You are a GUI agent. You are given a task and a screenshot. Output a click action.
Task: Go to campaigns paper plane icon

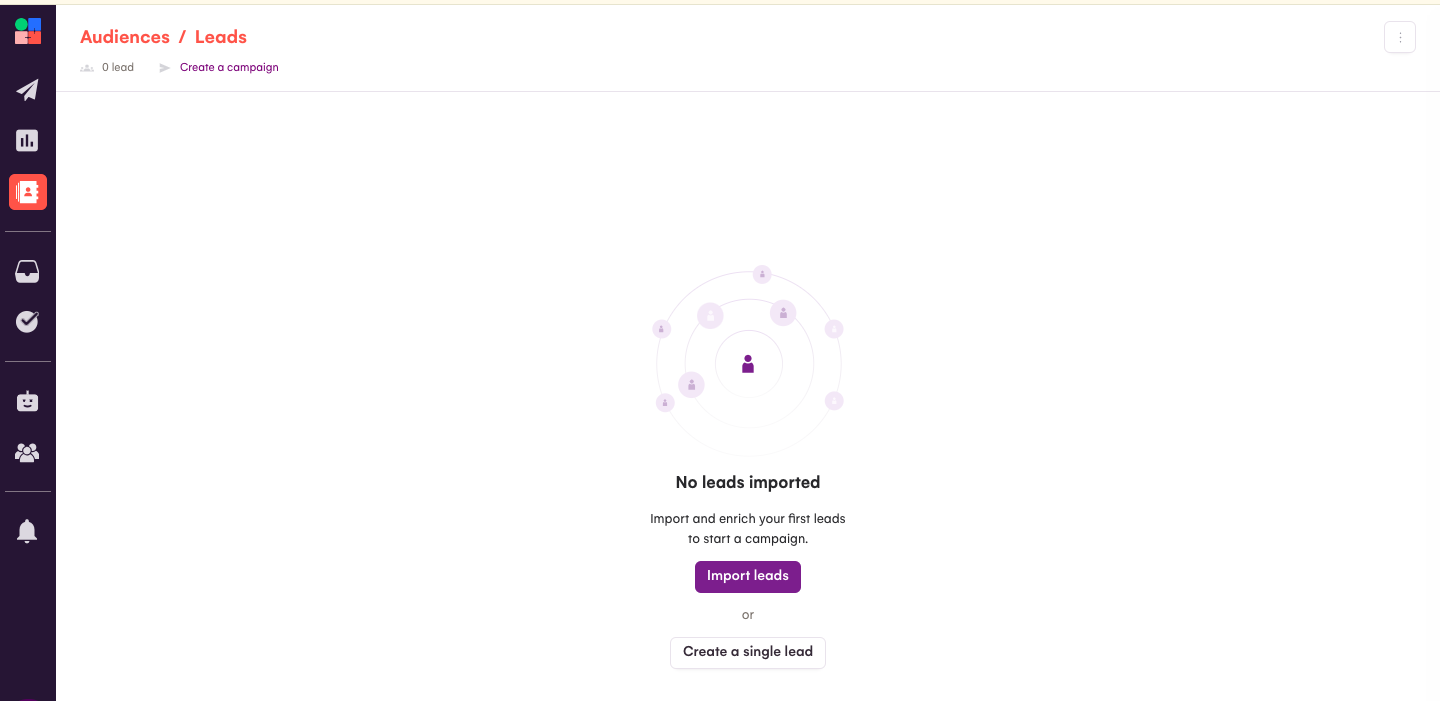(x=28, y=90)
